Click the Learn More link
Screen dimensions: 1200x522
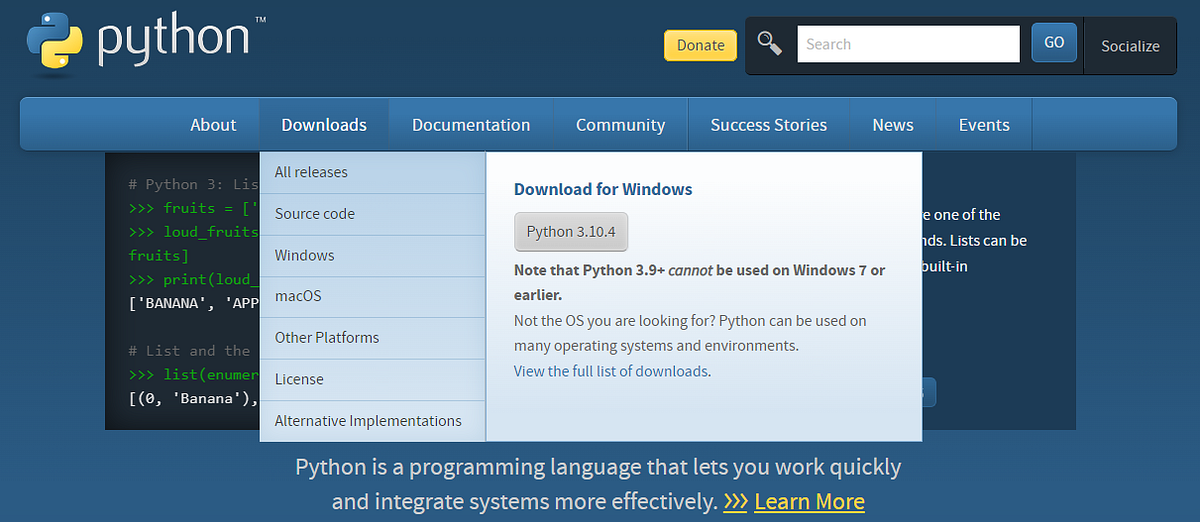click(x=809, y=501)
